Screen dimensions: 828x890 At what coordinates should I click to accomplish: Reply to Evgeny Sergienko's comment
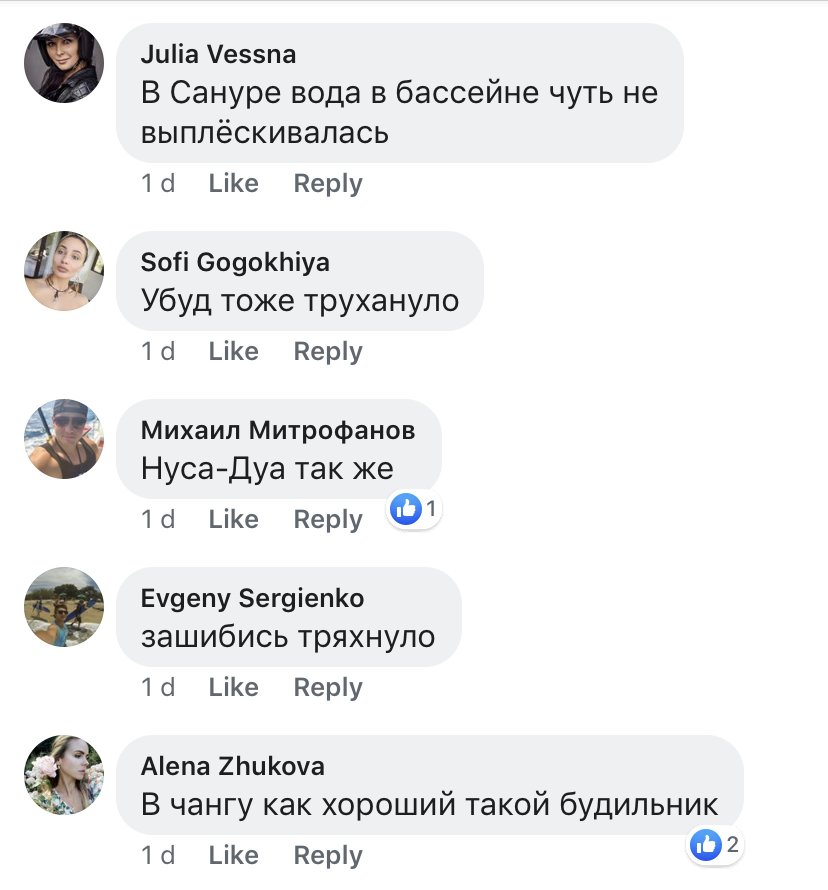(328, 688)
